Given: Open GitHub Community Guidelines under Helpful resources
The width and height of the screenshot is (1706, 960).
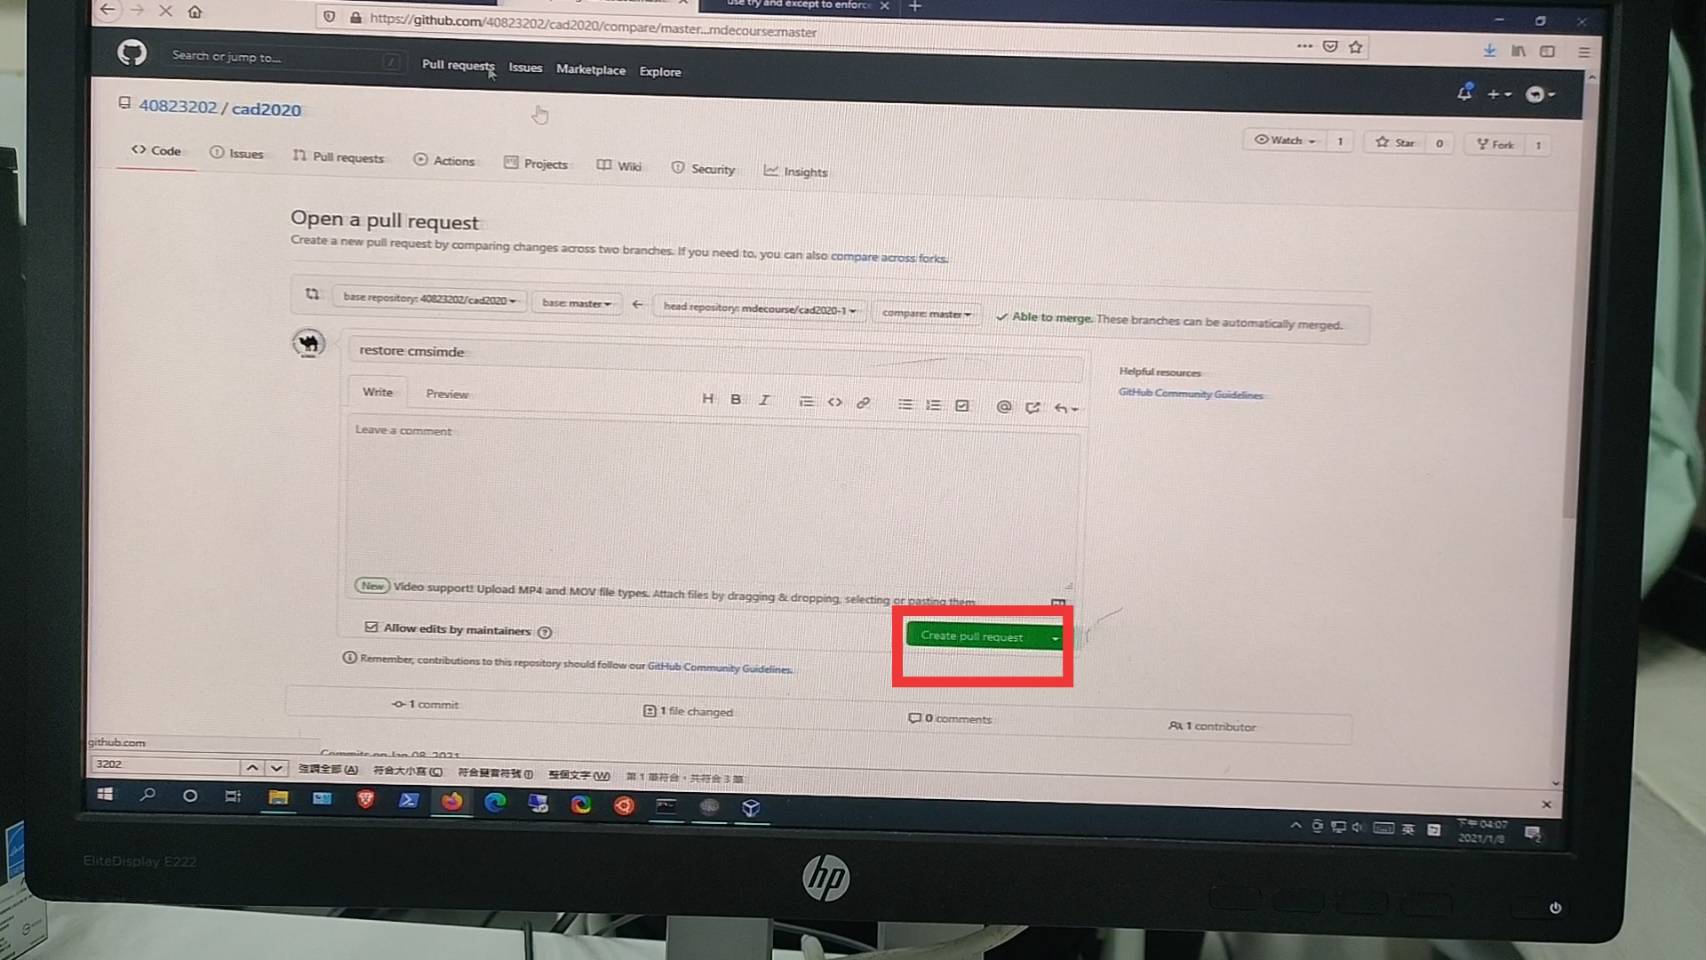Looking at the screenshot, I should [1190, 394].
